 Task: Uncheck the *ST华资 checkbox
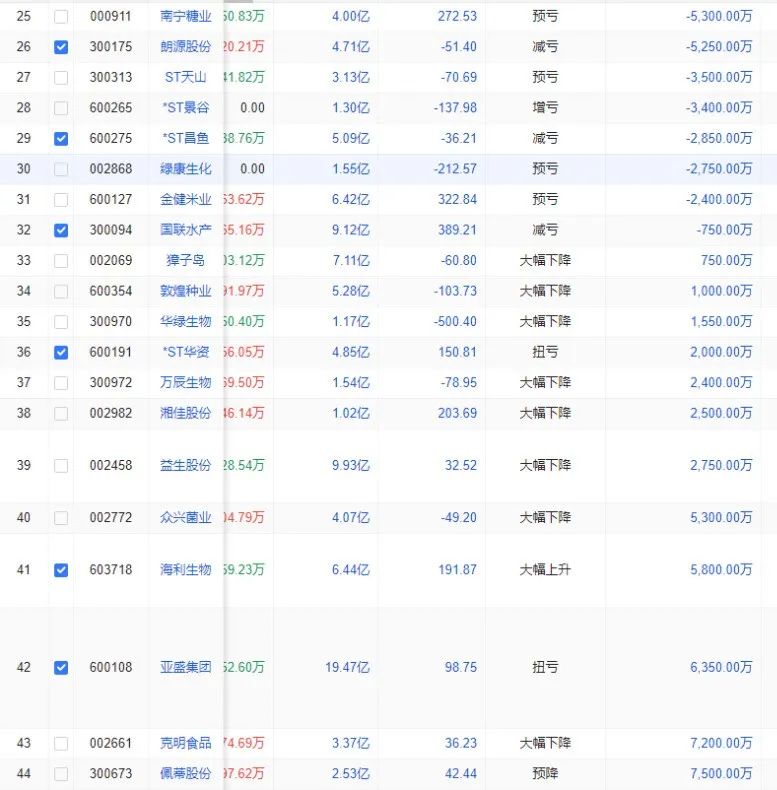[x=61, y=352]
